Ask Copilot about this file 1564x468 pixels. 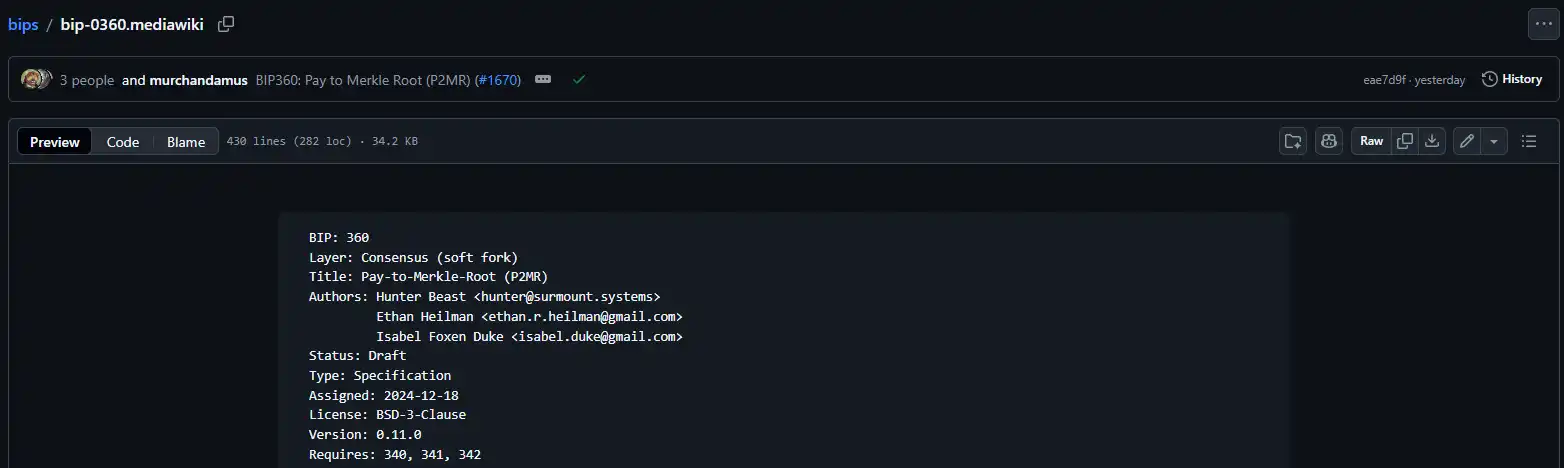(x=1328, y=141)
